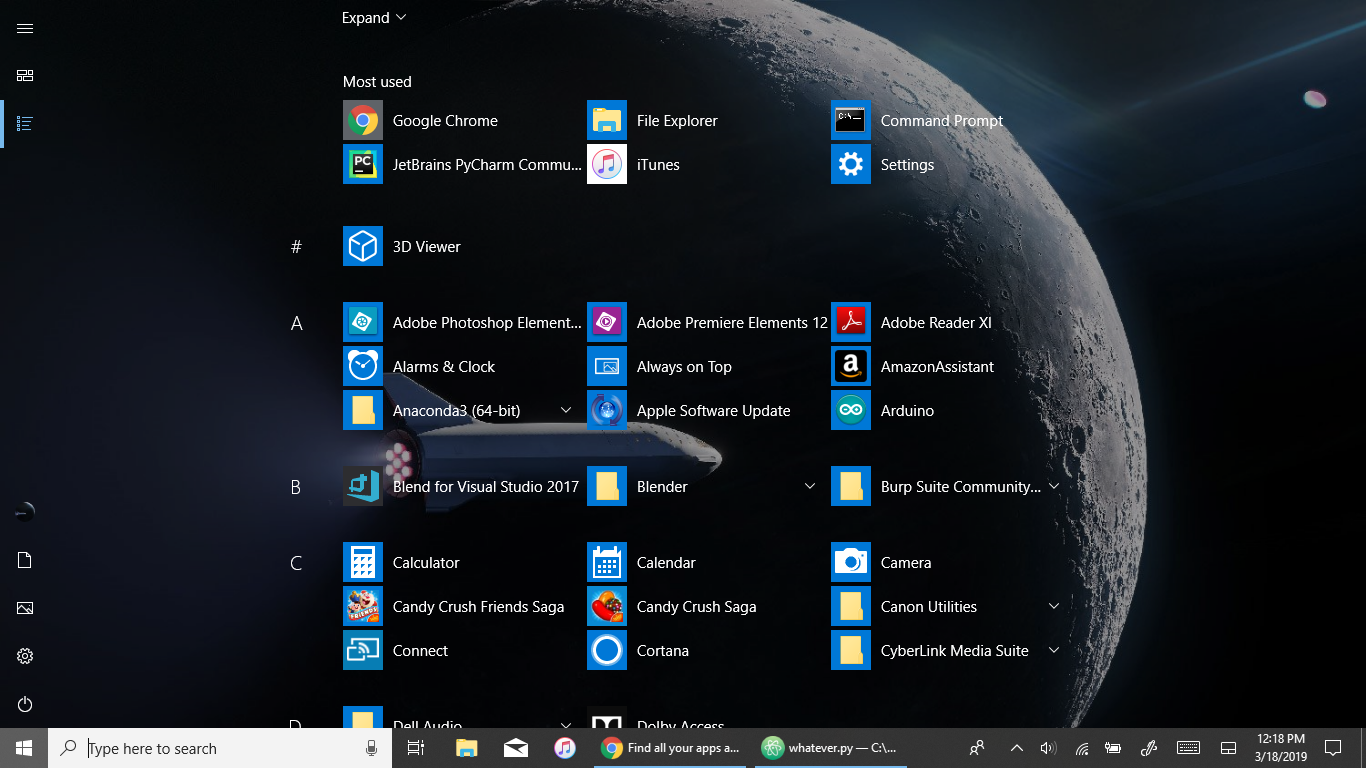Expand Burp Suite Community folder chevron
Screen dimensions: 1366x768
pyautogui.click(x=1054, y=486)
